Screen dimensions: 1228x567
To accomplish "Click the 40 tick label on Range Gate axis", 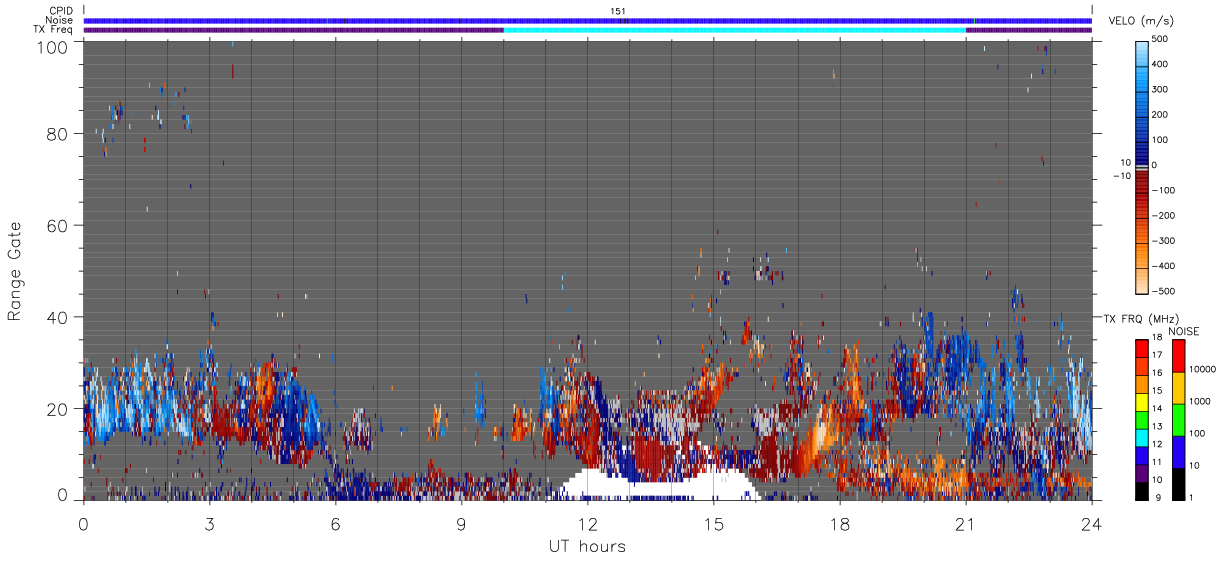I will point(58,317).
